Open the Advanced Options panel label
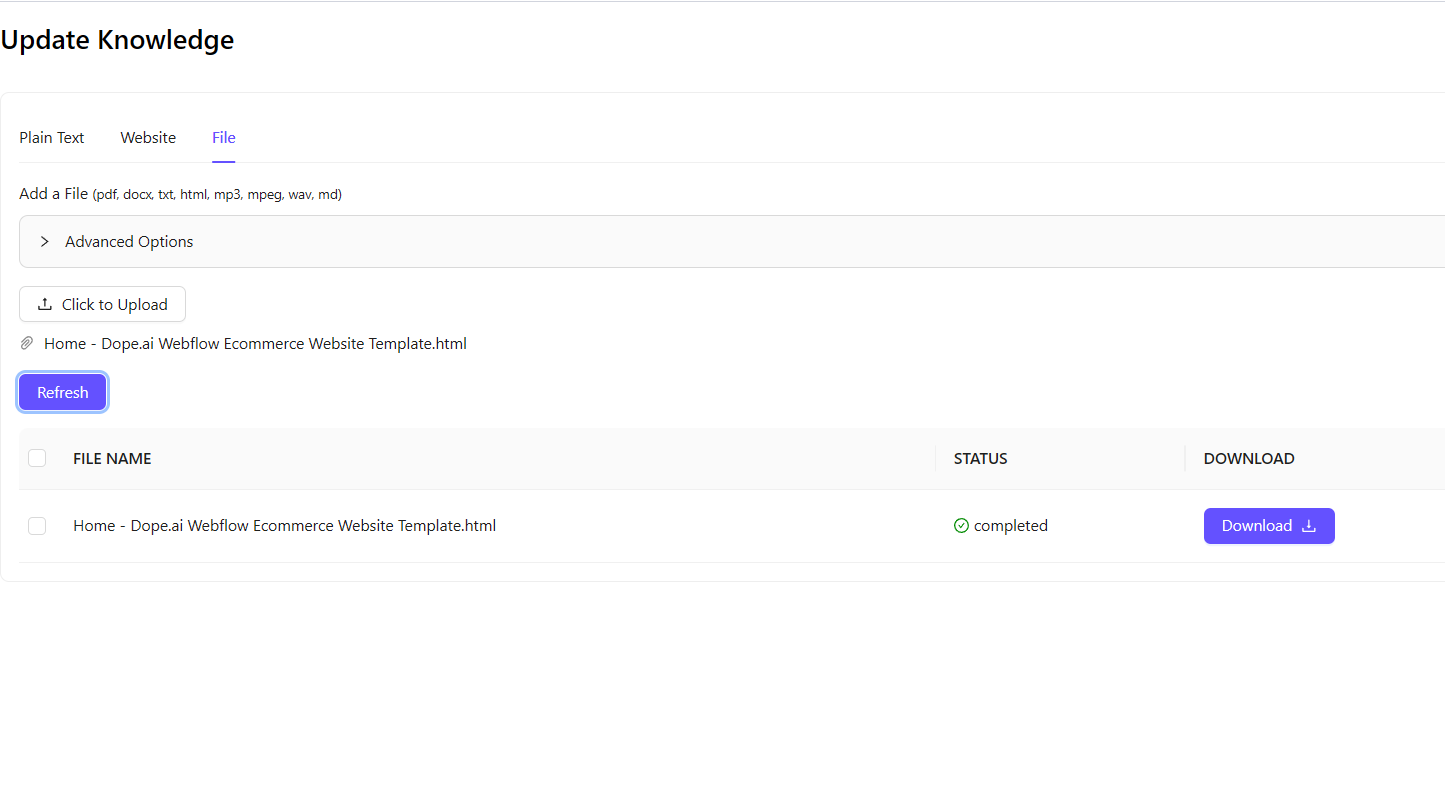This screenshot has width=1445, height=805. coord(129,242)
